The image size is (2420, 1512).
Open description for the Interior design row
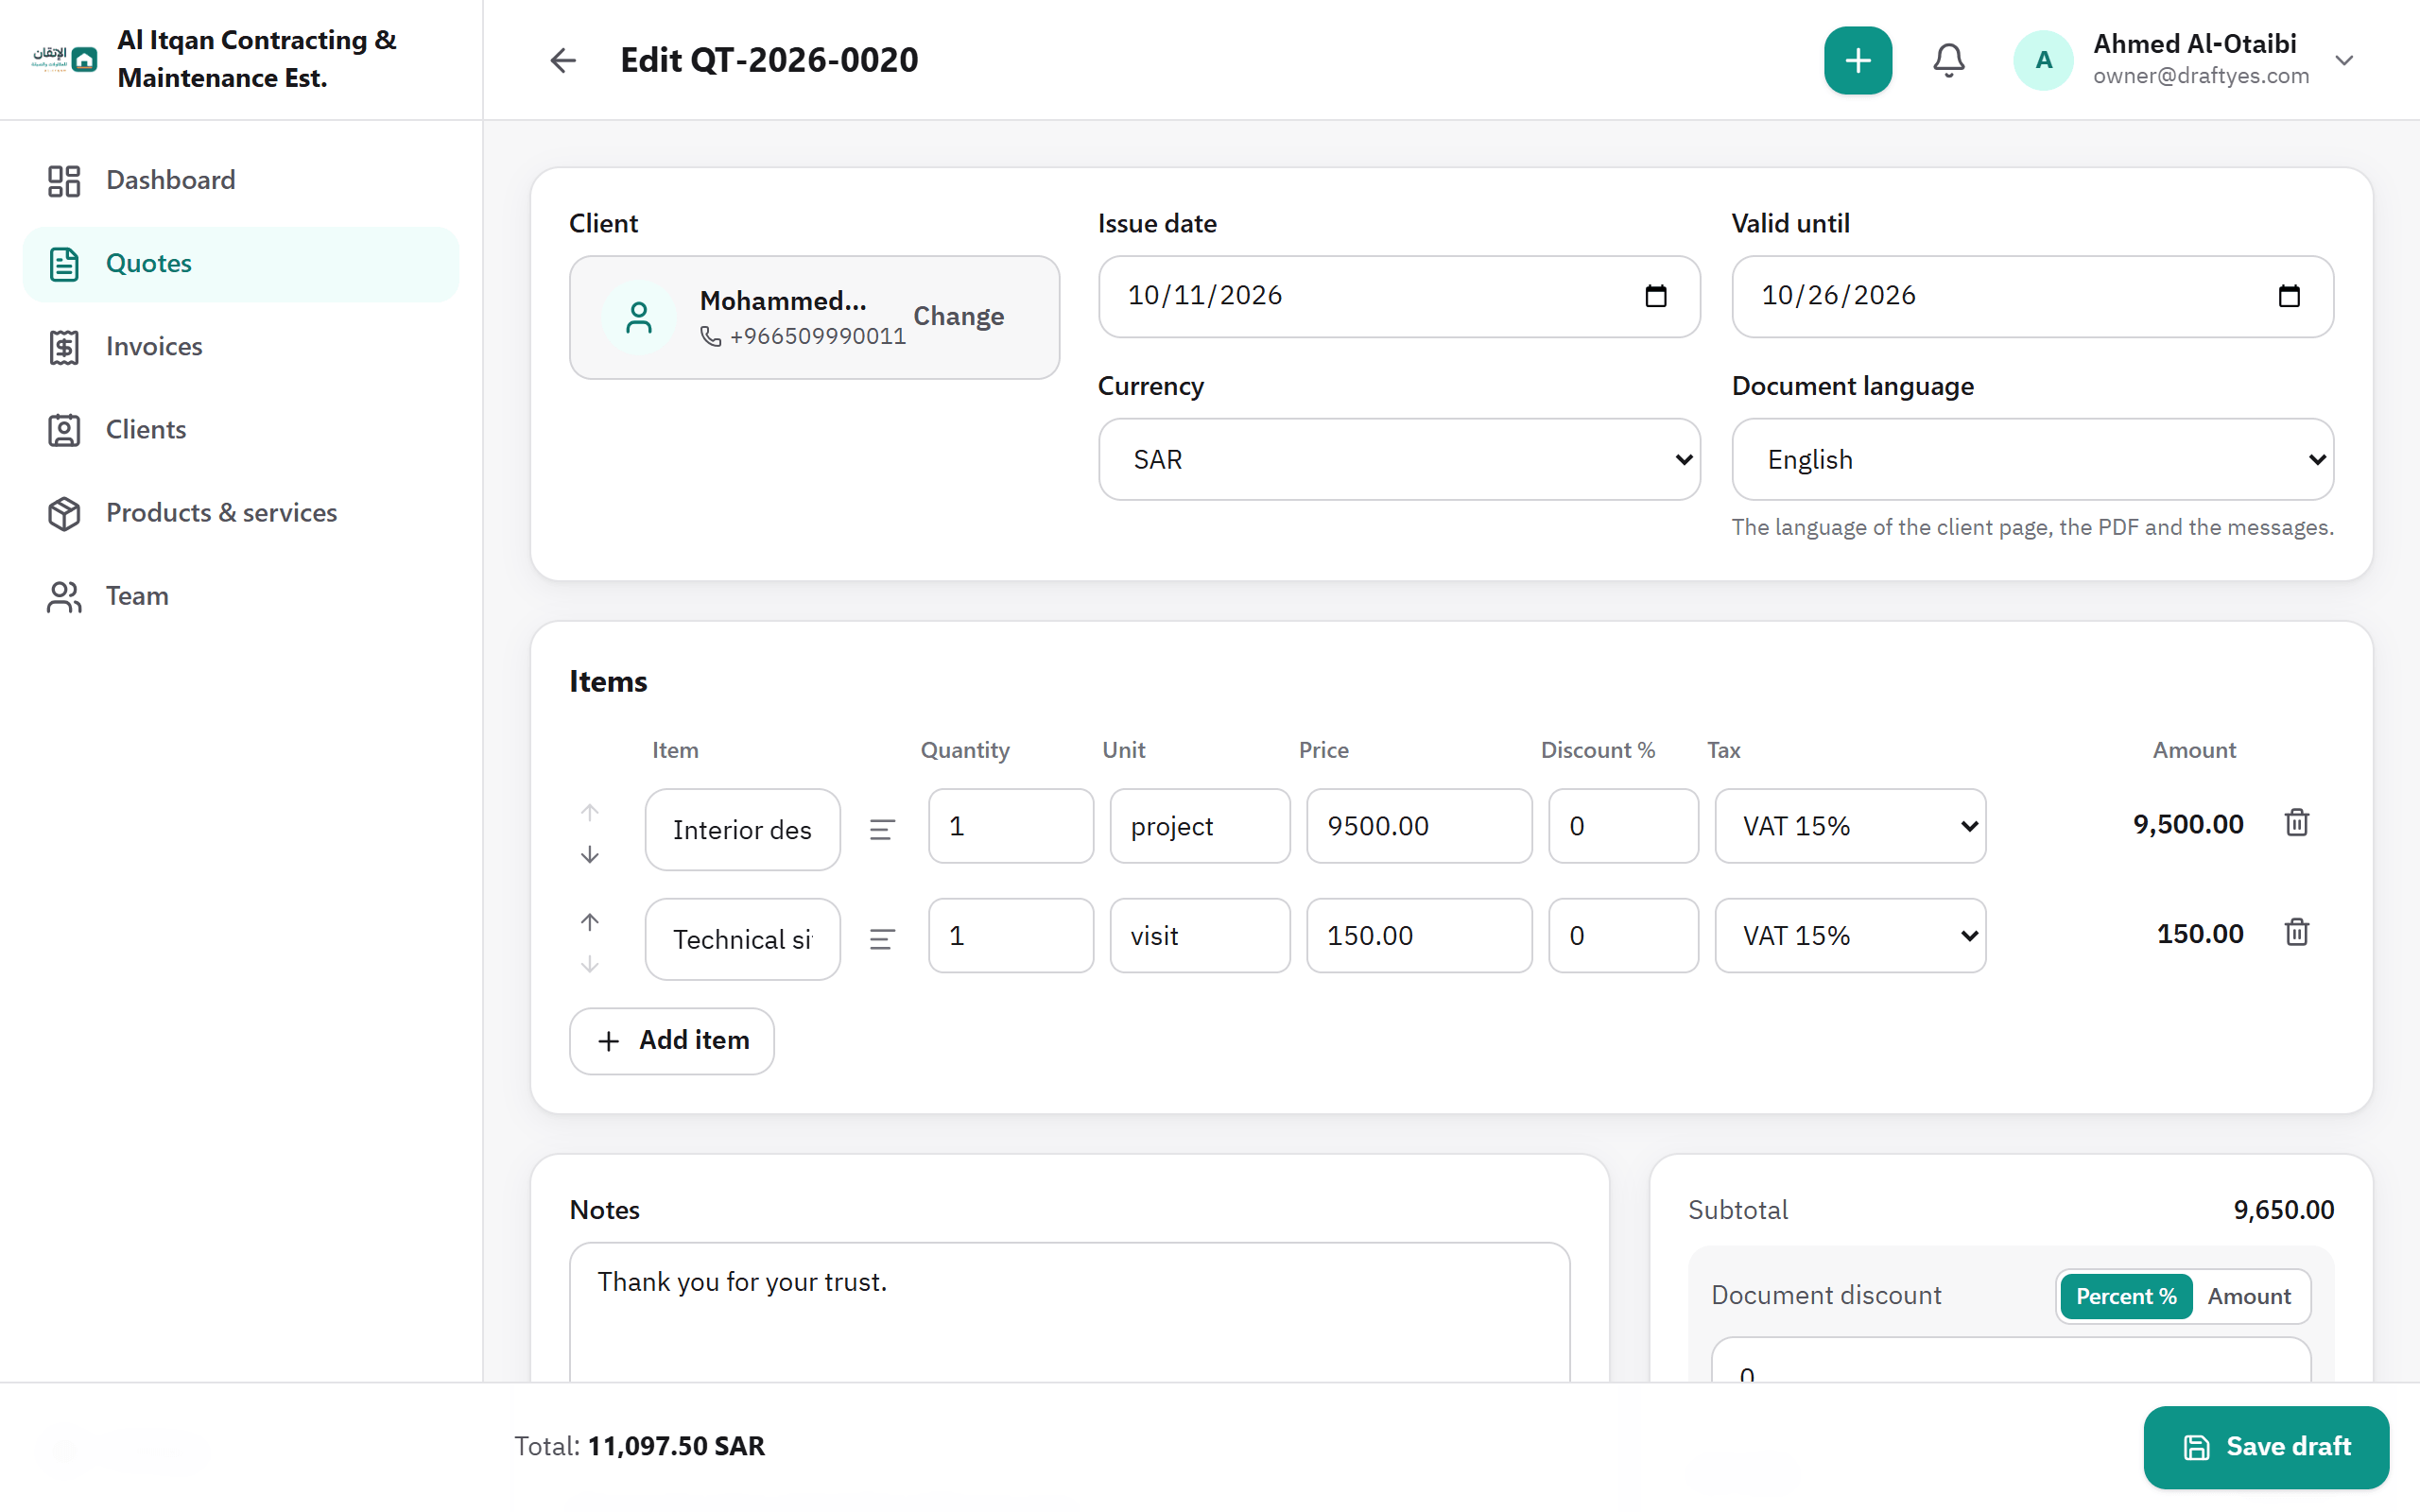(x=882, y=829)
